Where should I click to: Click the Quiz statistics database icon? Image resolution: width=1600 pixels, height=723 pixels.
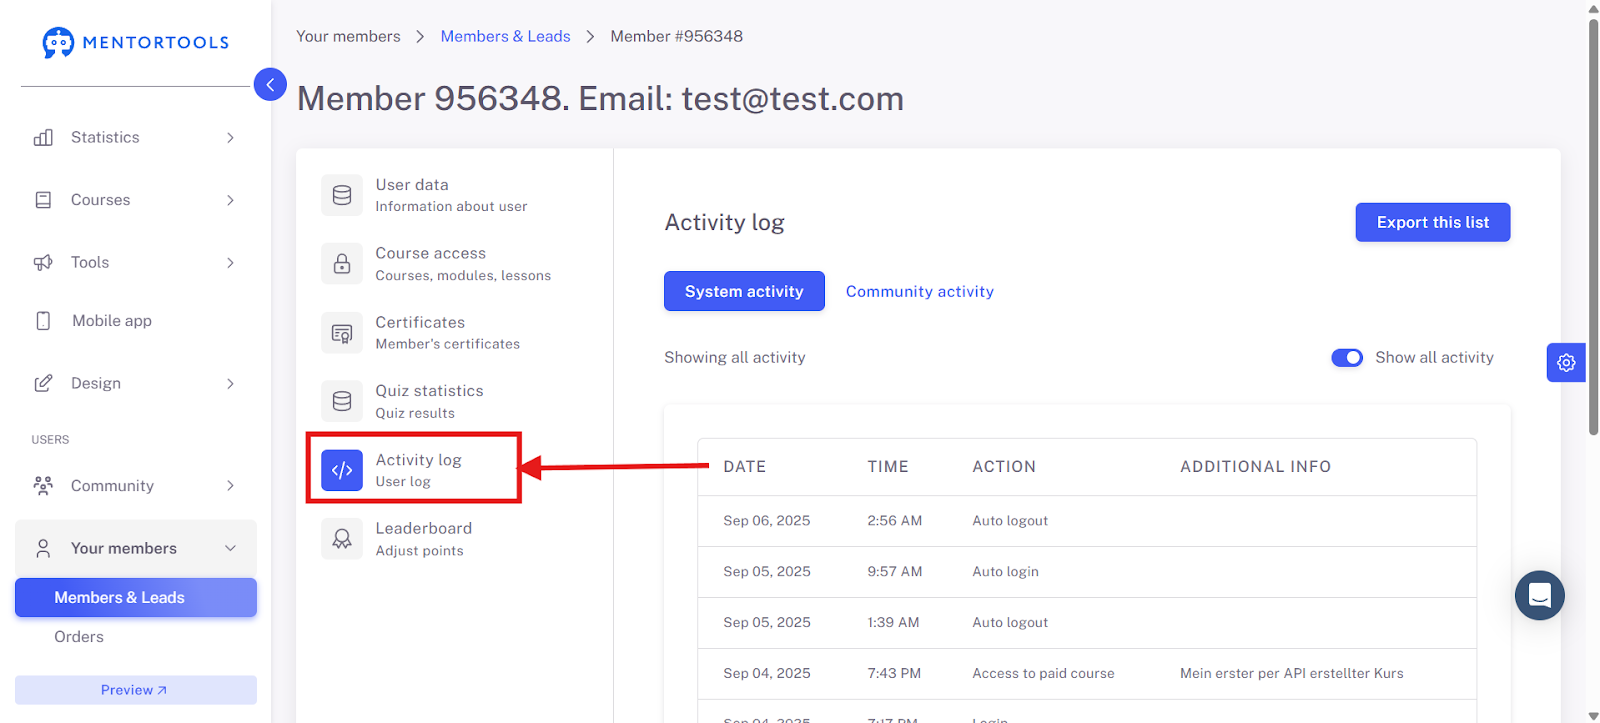point(342,401)
